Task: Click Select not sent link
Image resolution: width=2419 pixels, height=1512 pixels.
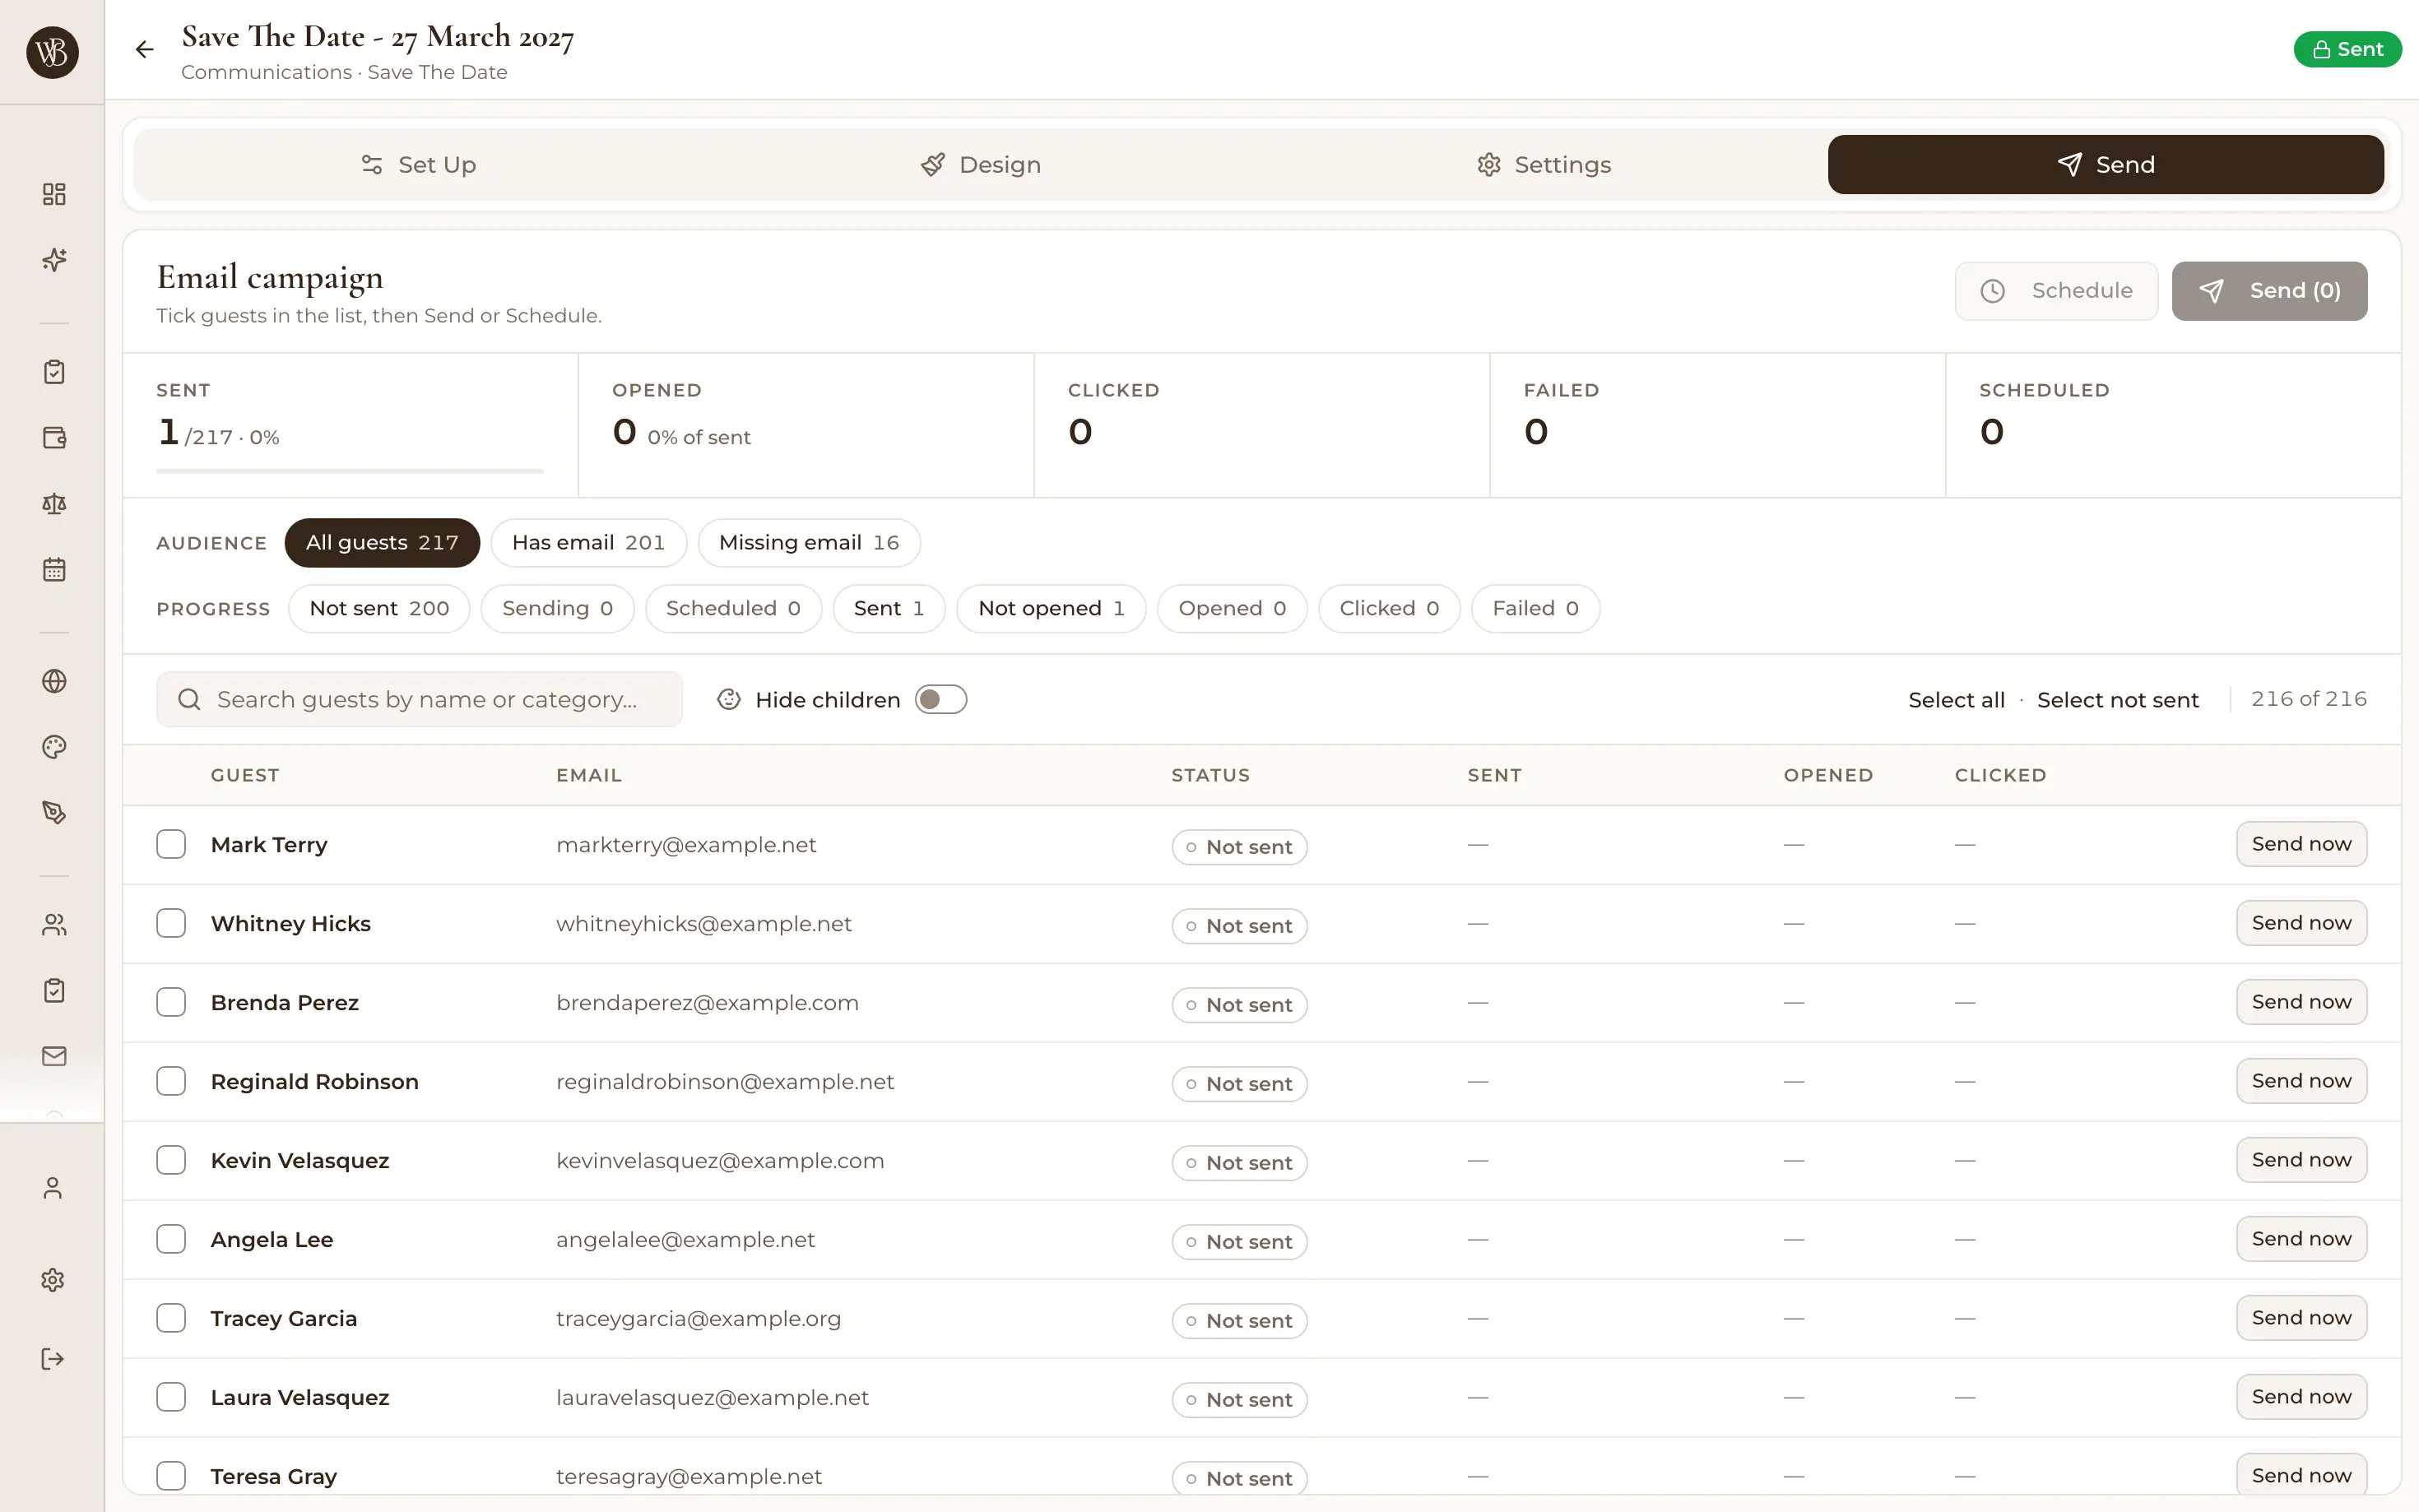Action: click(2117, 700)
